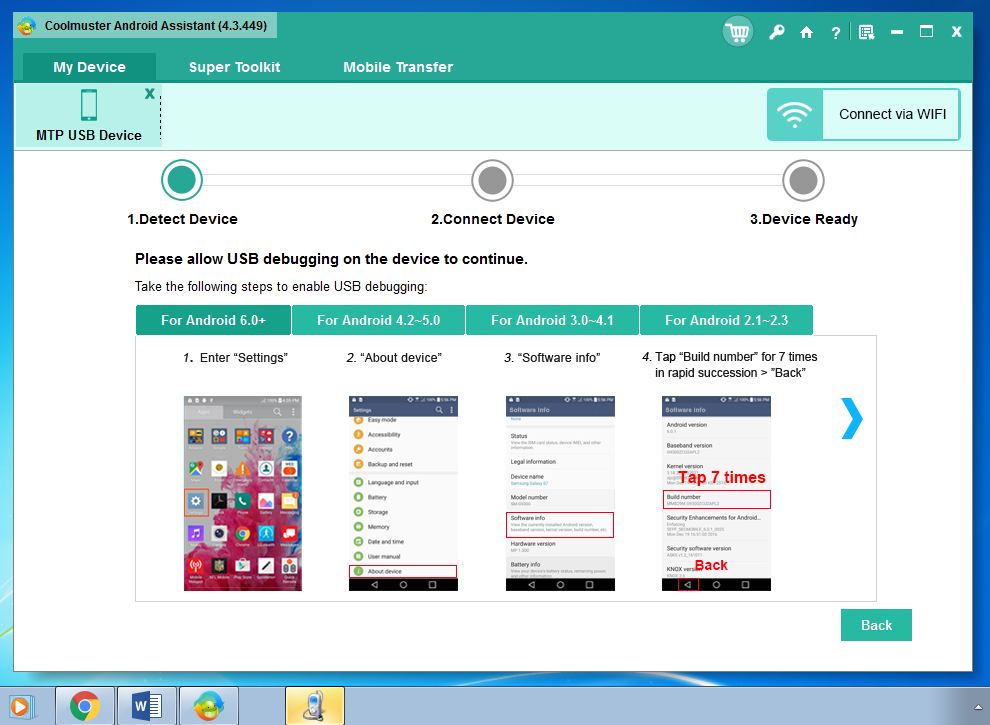990x725 pixels.
Task: Maximize the Coolmuster window
Action: (926, 32)
